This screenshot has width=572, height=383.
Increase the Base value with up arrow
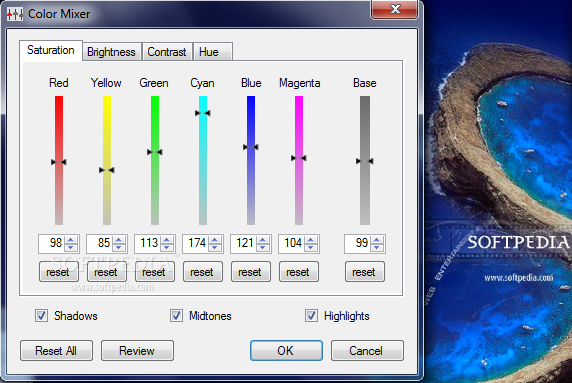coord(377,240)
